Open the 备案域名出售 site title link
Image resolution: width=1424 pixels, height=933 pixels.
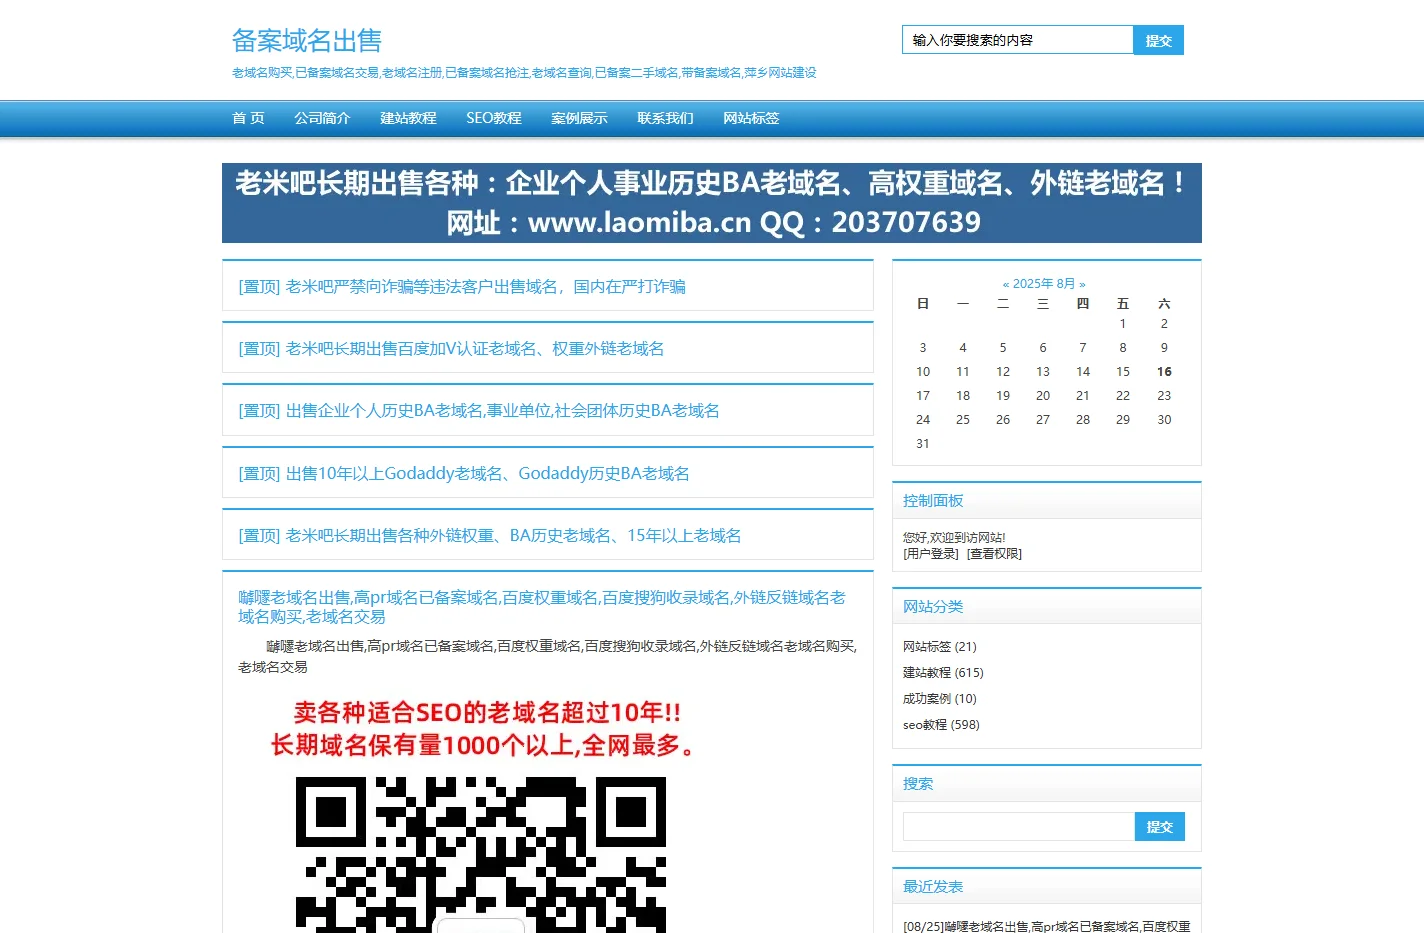tap(307, 40)
